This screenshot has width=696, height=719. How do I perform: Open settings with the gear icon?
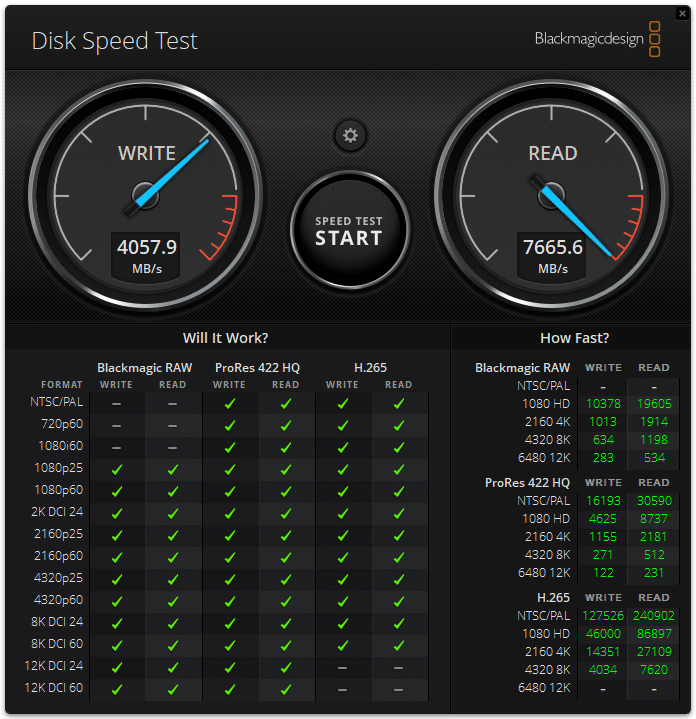(x=350, y=135)
